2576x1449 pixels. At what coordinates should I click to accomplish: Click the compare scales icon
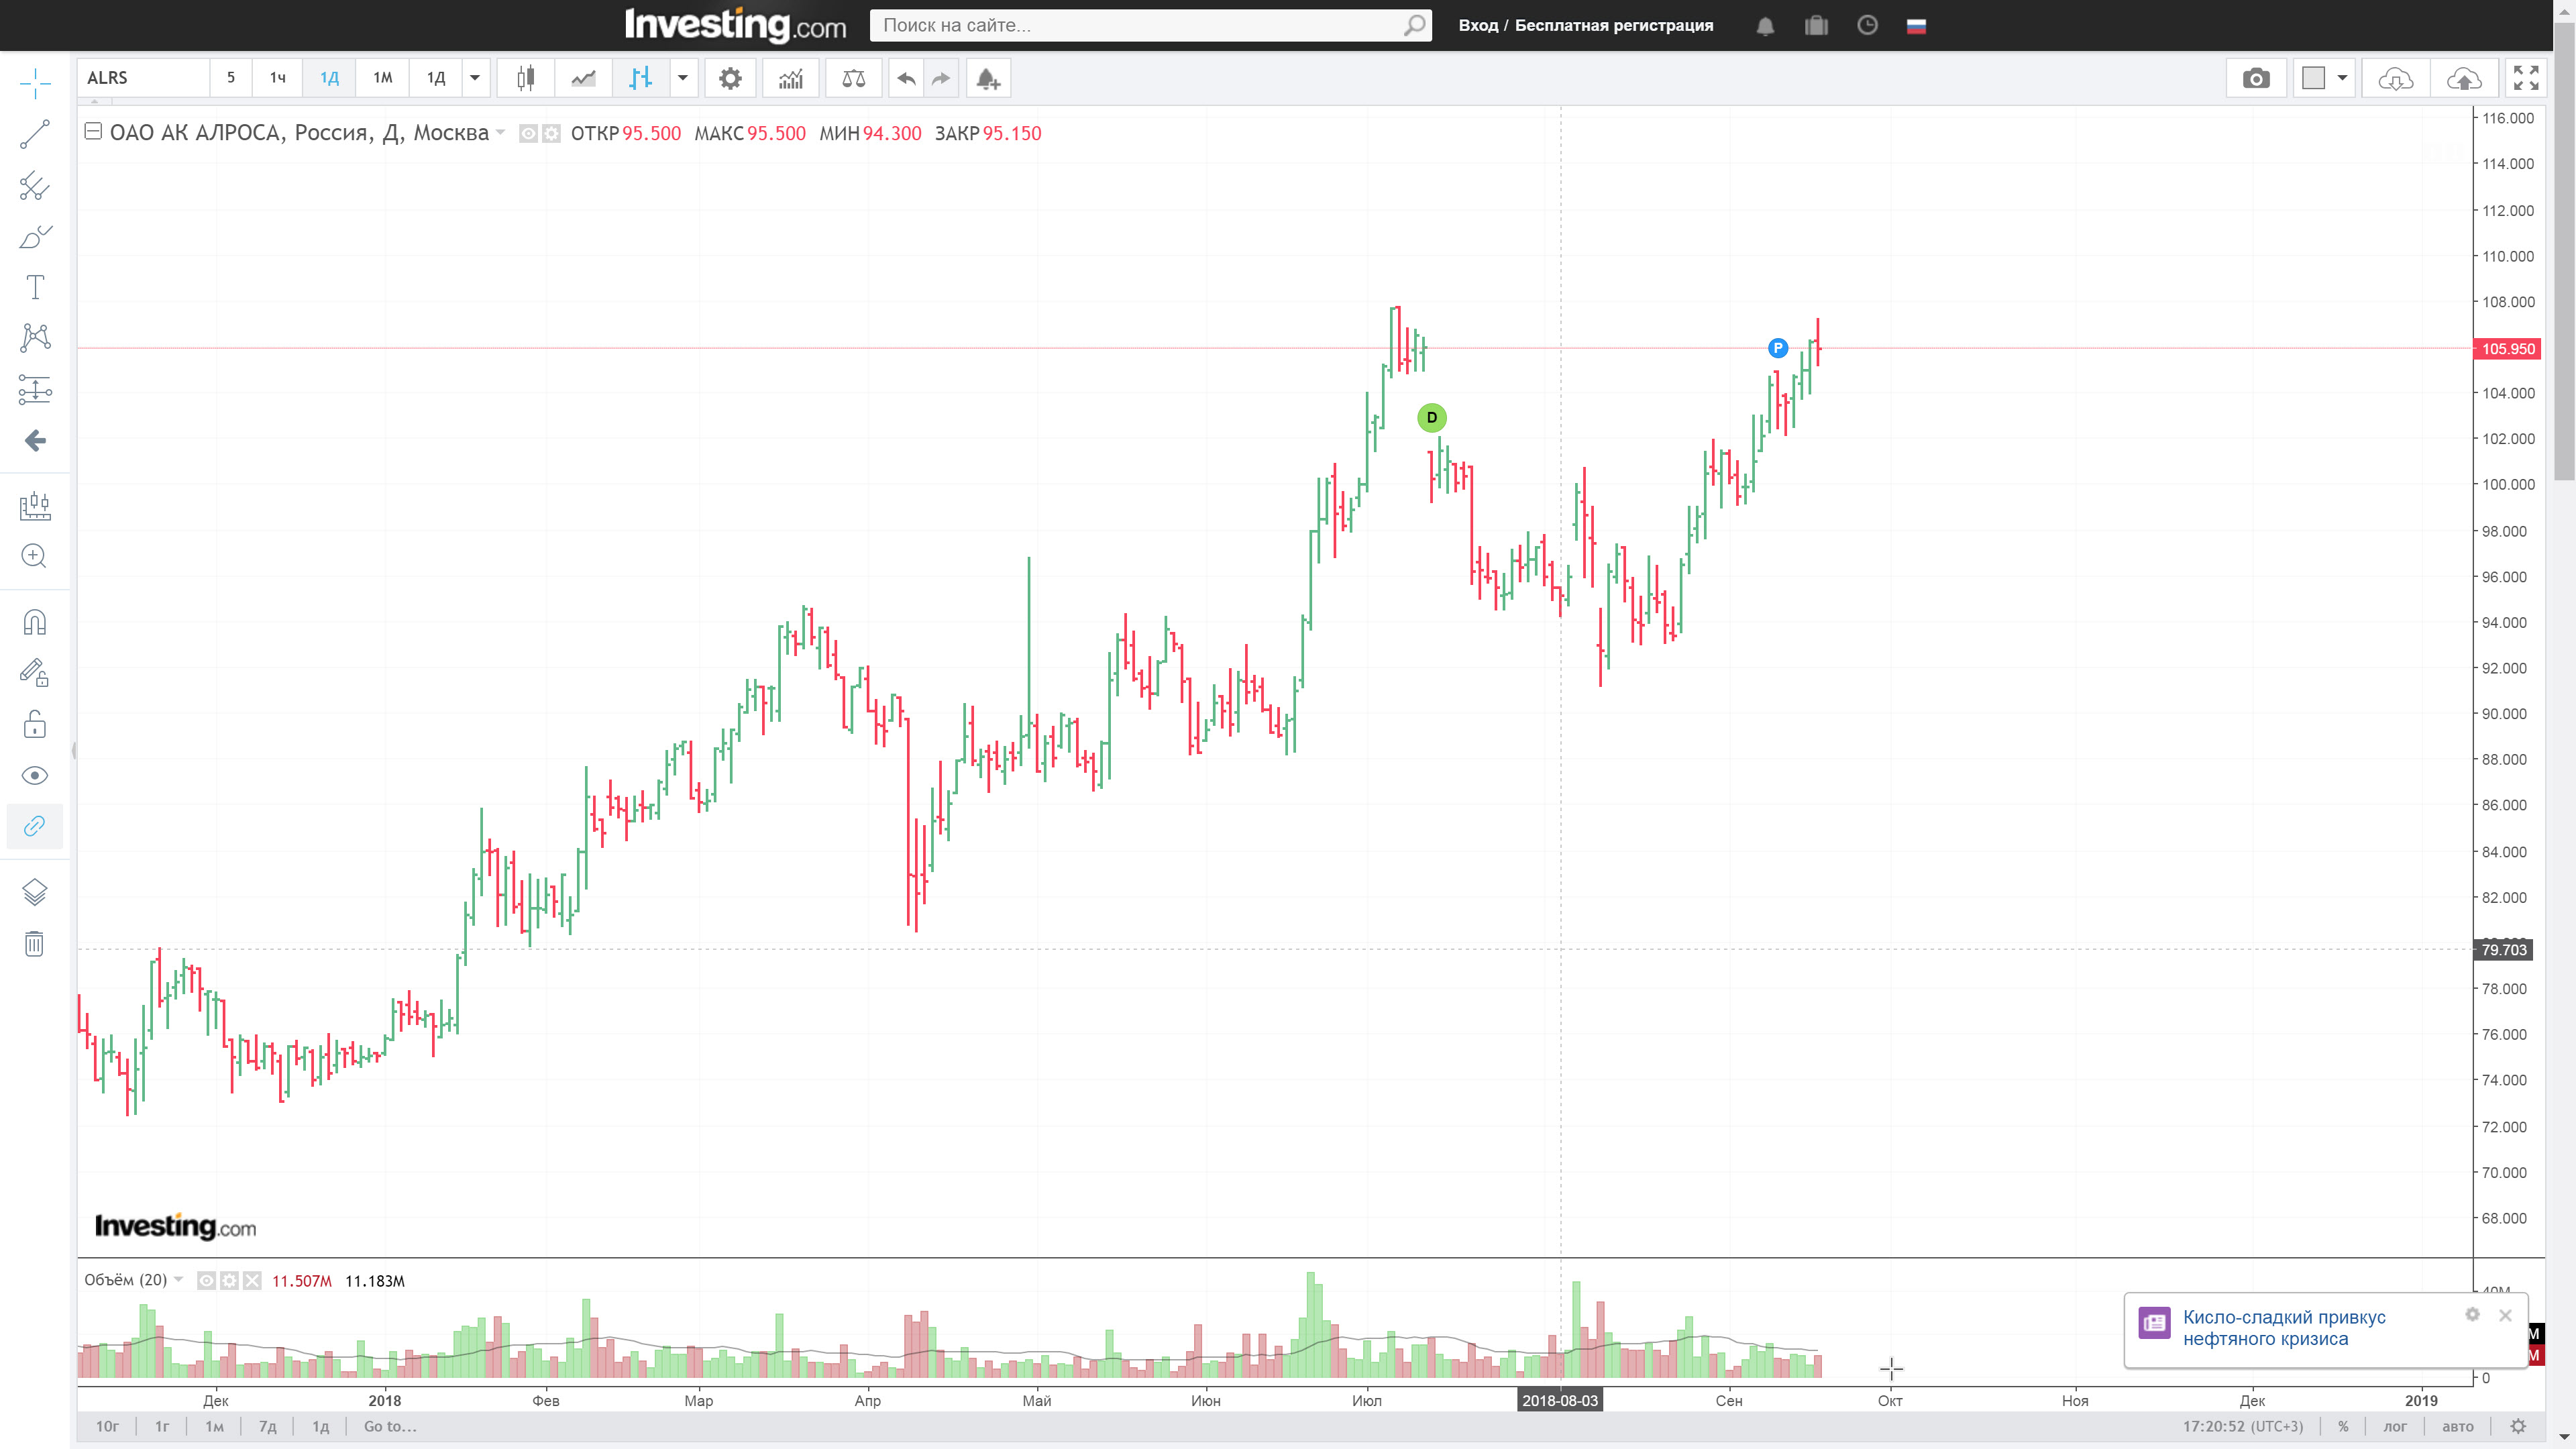[x=853, y=78]
